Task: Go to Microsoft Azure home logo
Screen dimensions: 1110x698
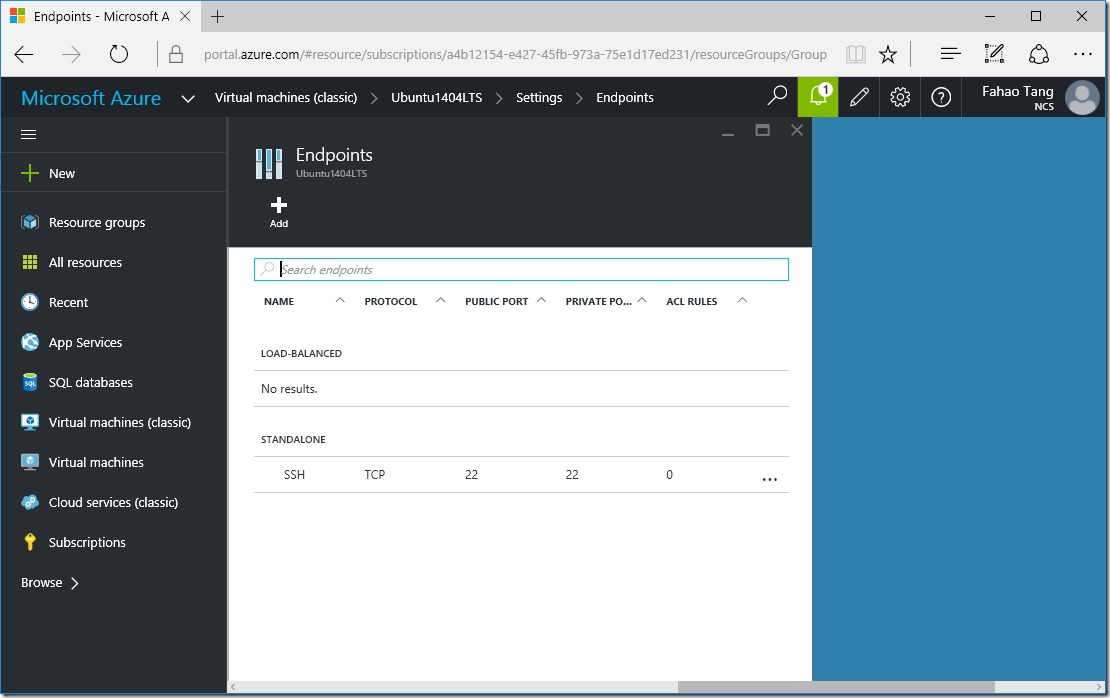Action: click(91, 98)
